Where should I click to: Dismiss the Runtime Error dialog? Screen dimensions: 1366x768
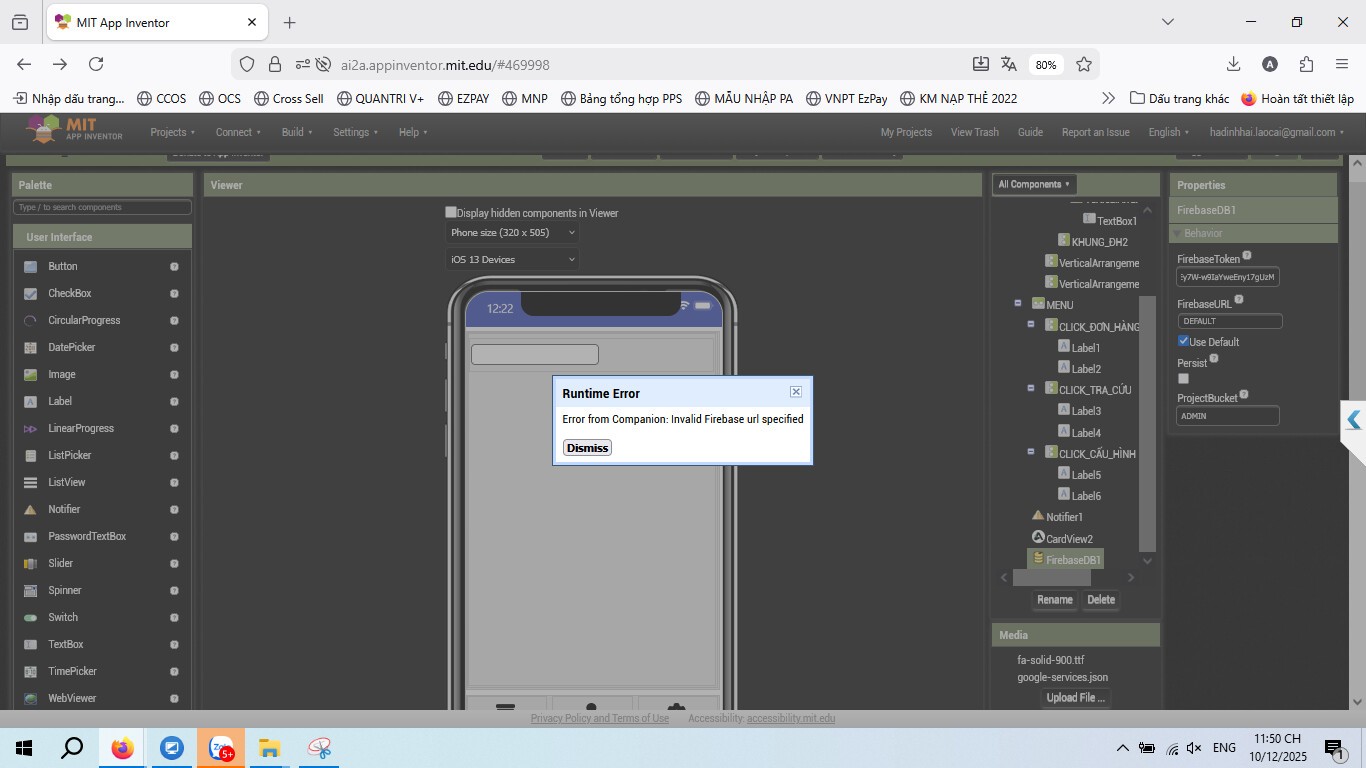[x=587, y=448]
